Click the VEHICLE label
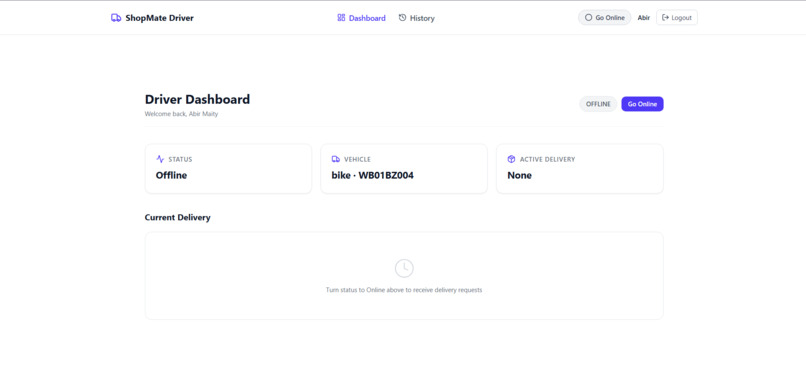The image size is (806, 387). (357, 159)
